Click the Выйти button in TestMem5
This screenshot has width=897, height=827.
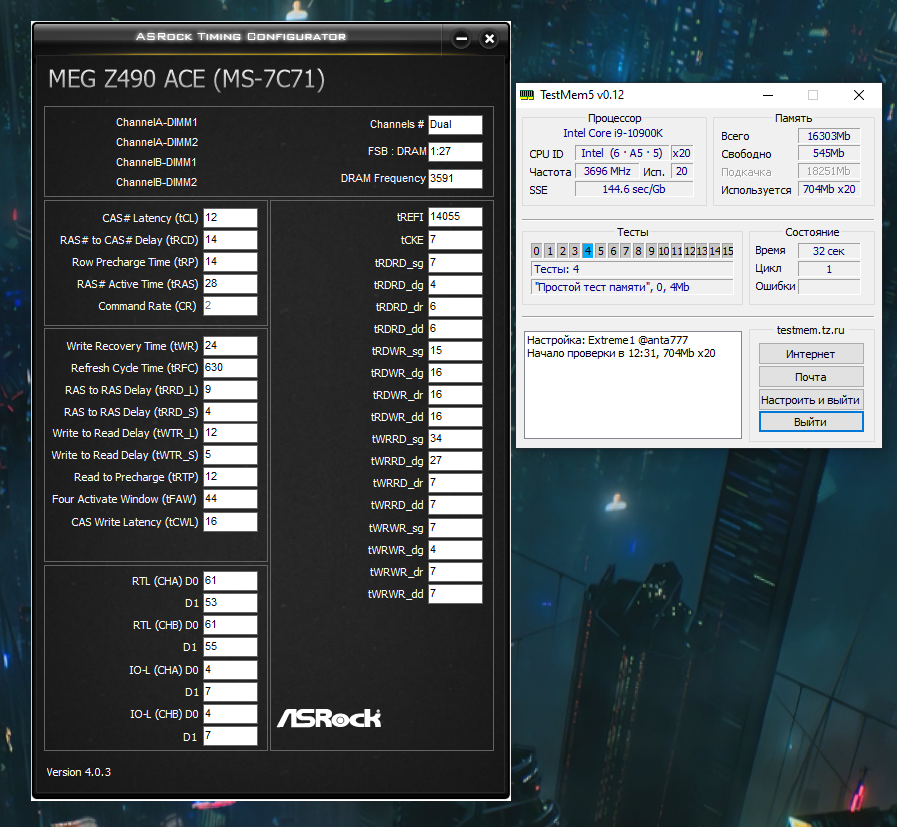(811, 422)
